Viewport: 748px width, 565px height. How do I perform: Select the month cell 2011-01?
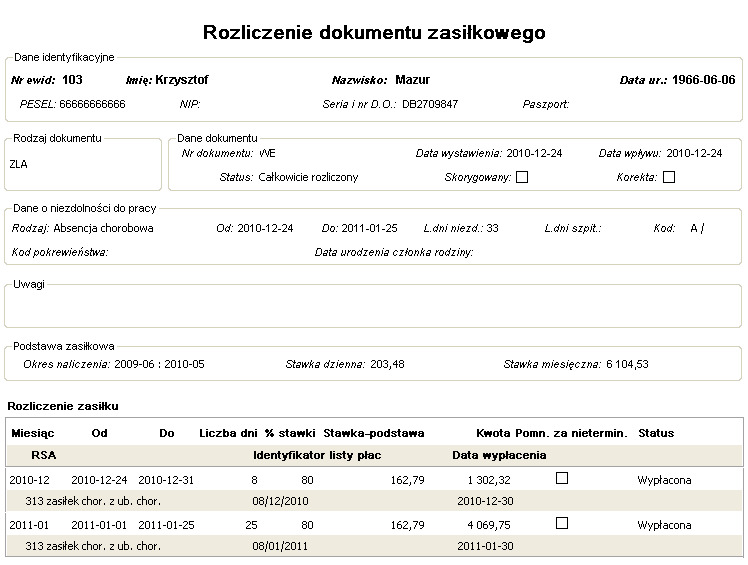(30, 525)
